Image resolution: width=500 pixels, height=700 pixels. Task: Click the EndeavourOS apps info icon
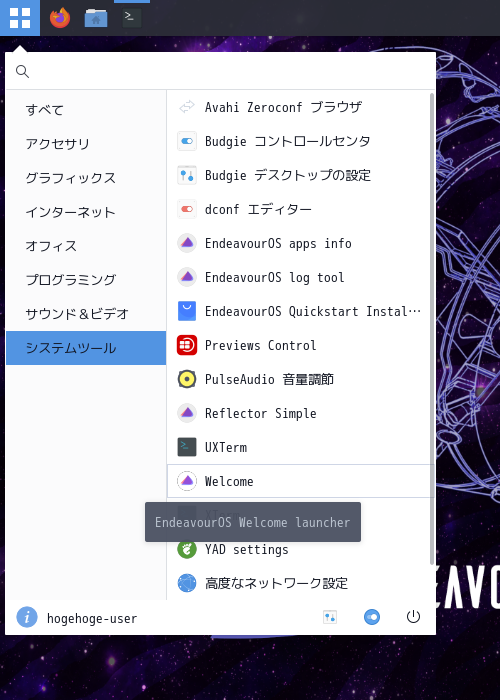(187, 243)
